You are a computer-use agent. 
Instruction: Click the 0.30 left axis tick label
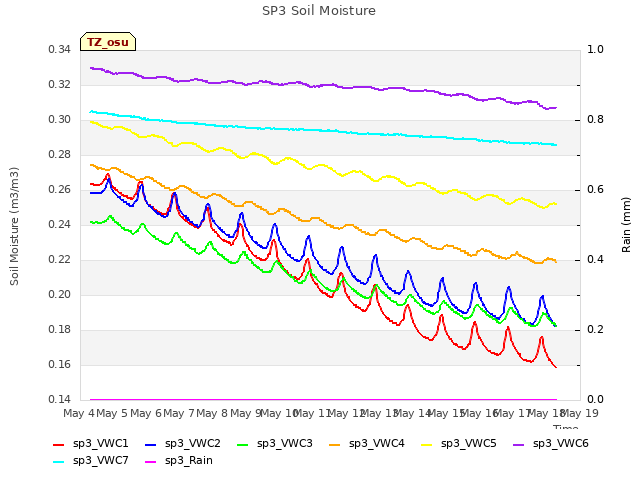pyautogui.click(x=60, y=120)
